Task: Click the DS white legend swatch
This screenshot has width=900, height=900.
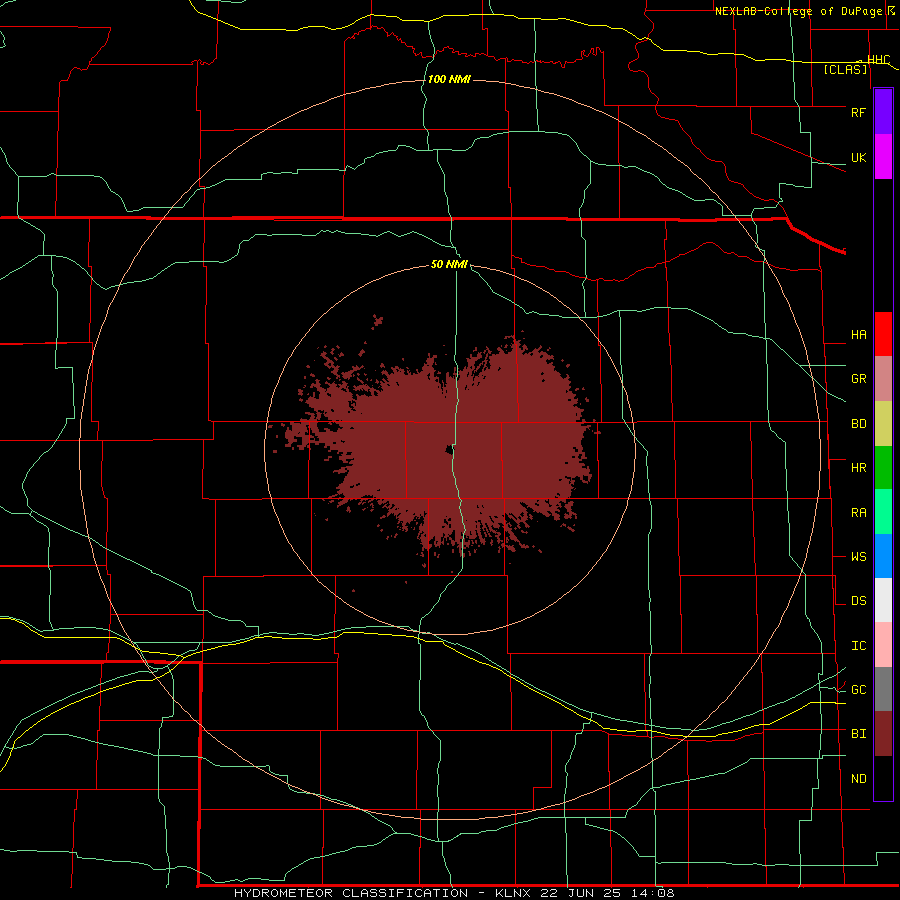Action: click(x=883, y=600)
